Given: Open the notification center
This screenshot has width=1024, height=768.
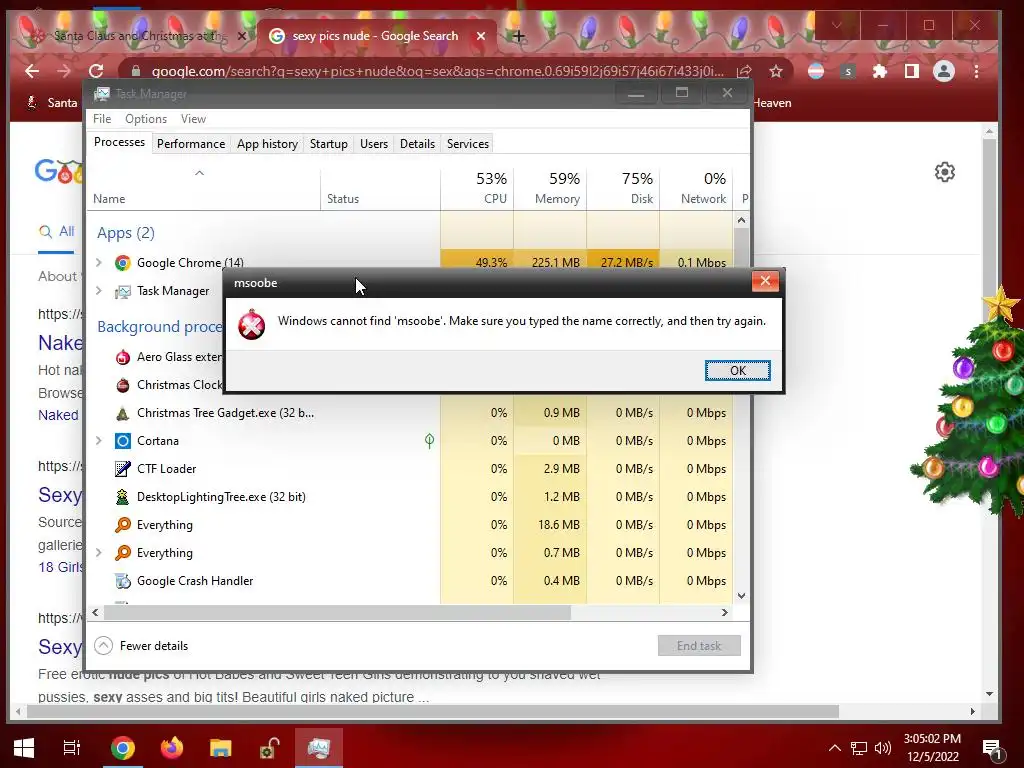Looking at the screenshot, I should [x=992, y=749].
